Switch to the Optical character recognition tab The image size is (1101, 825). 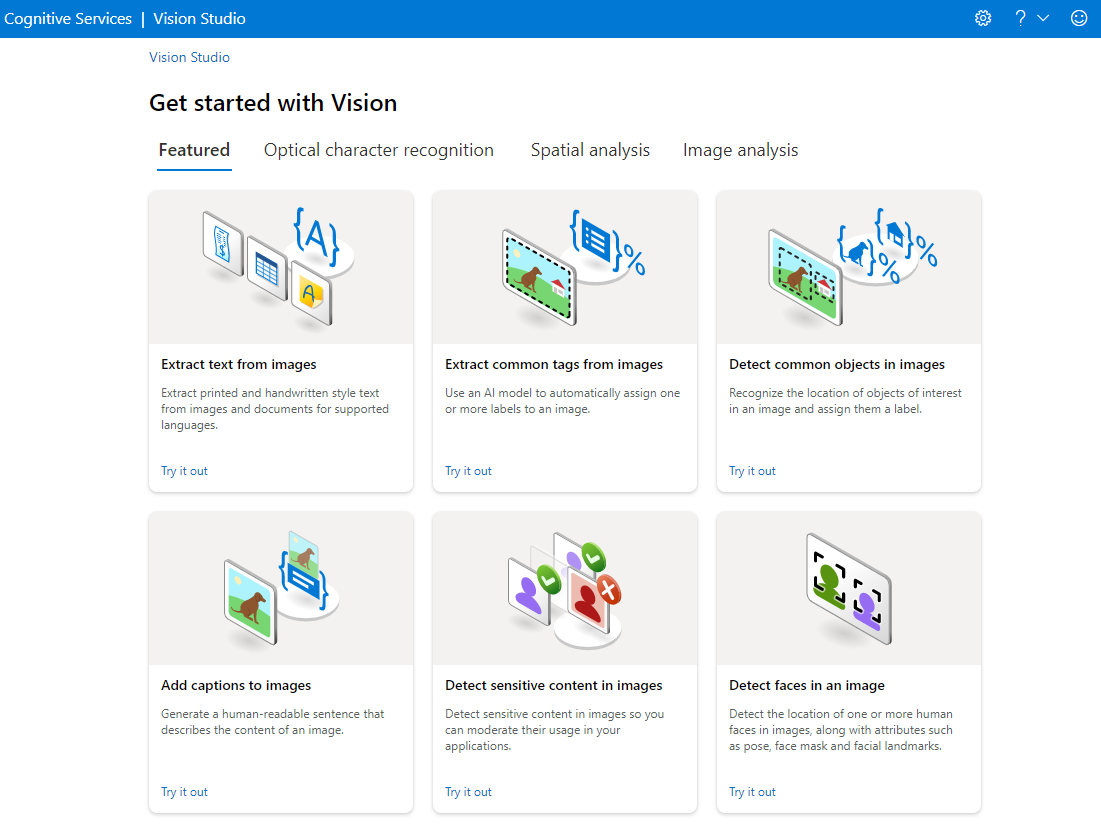click(x=378, y=150)
